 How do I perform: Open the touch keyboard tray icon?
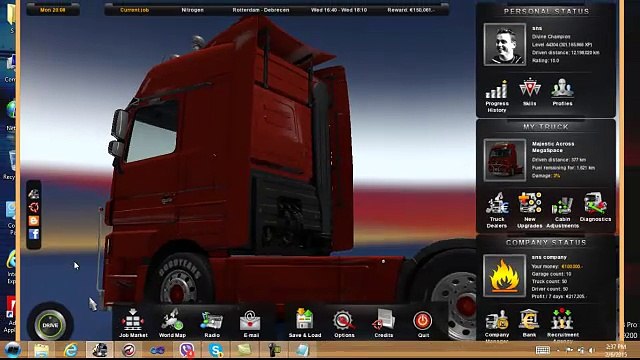[542, 350]
